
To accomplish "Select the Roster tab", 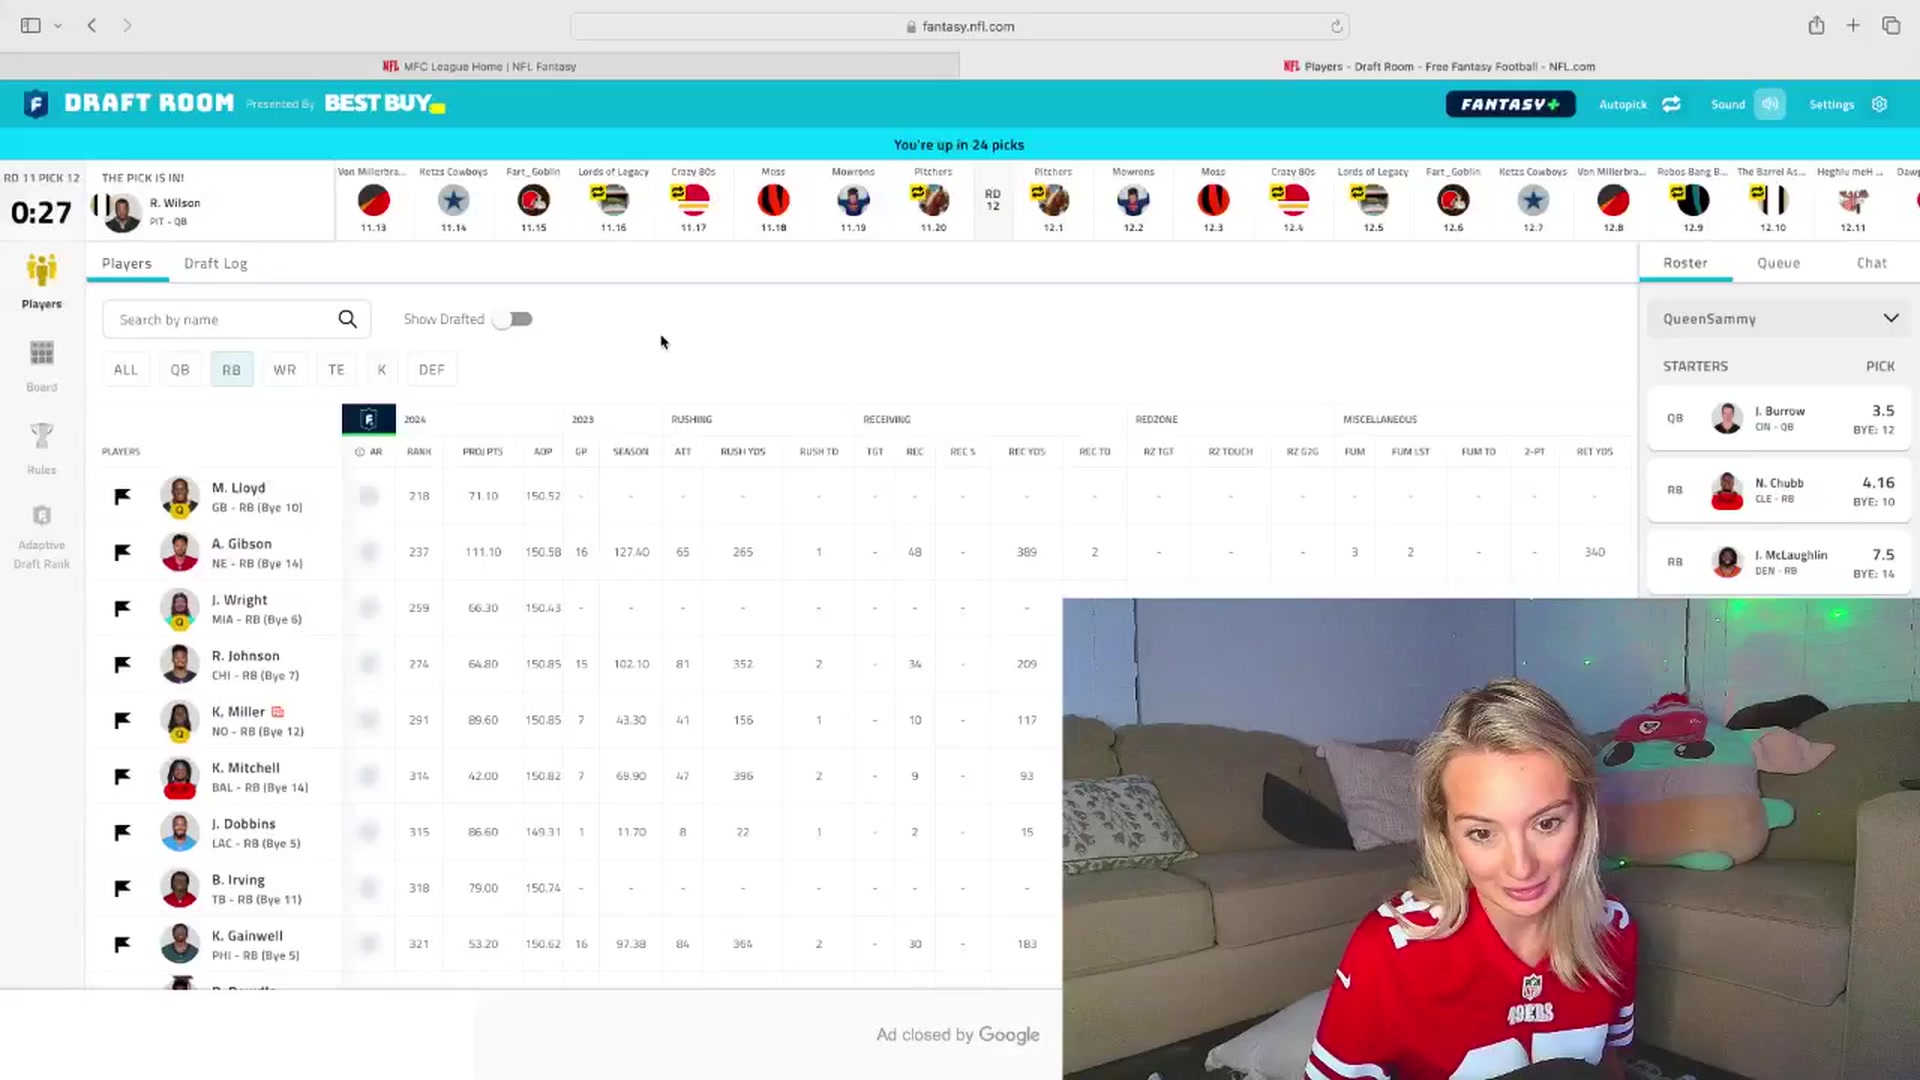I will point(1685,263).
